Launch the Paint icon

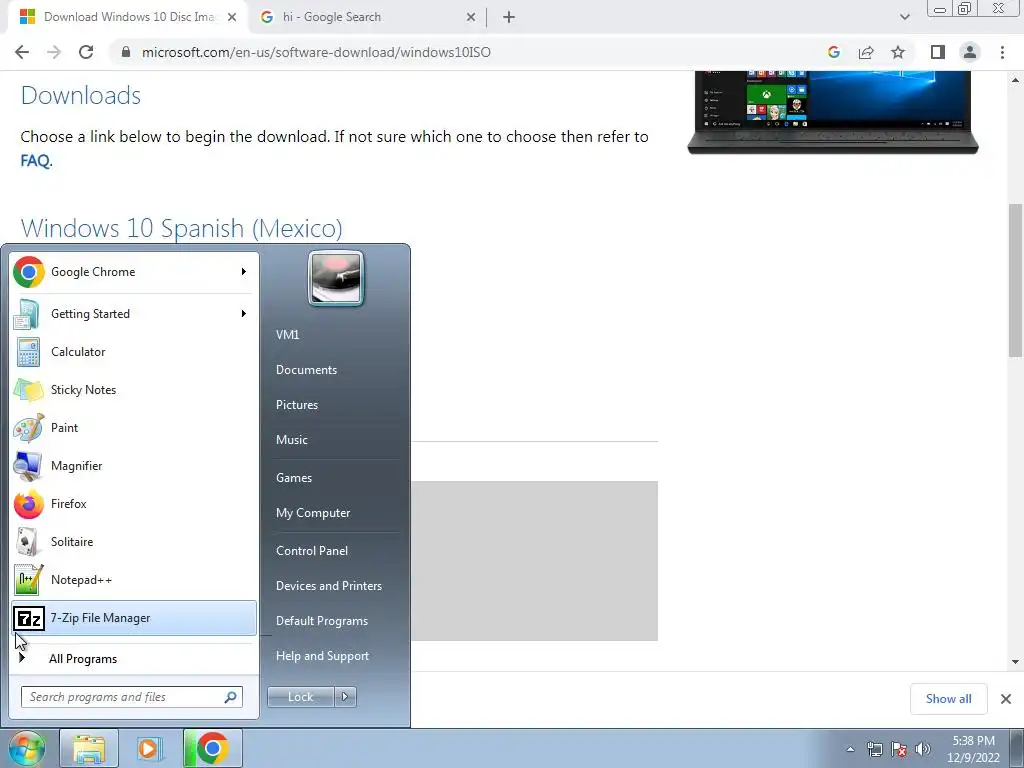point(28,428)
